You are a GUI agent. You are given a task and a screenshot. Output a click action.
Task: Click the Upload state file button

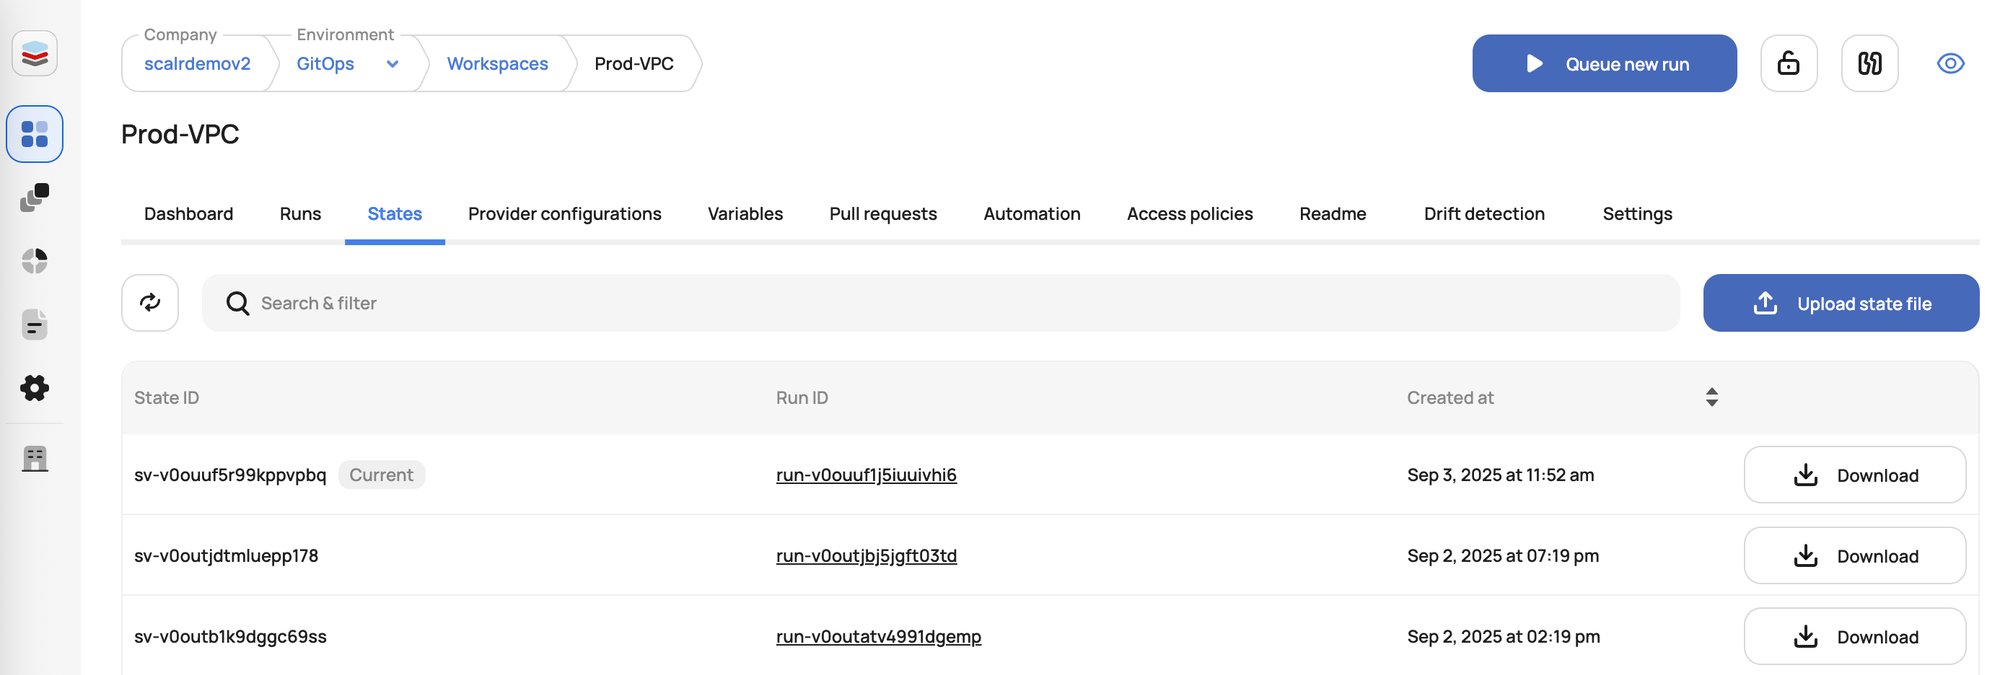[1840, 303]
